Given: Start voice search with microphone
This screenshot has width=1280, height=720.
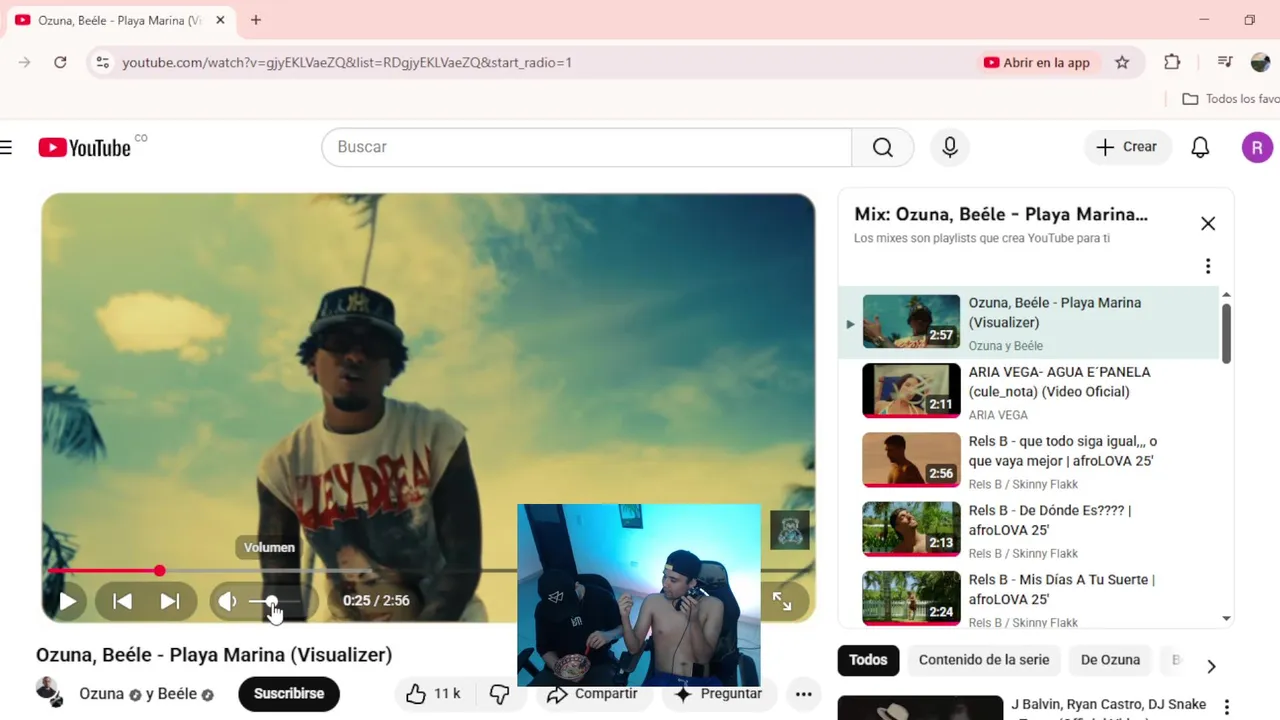Looking at the screenshot, I should coord(950,147).
